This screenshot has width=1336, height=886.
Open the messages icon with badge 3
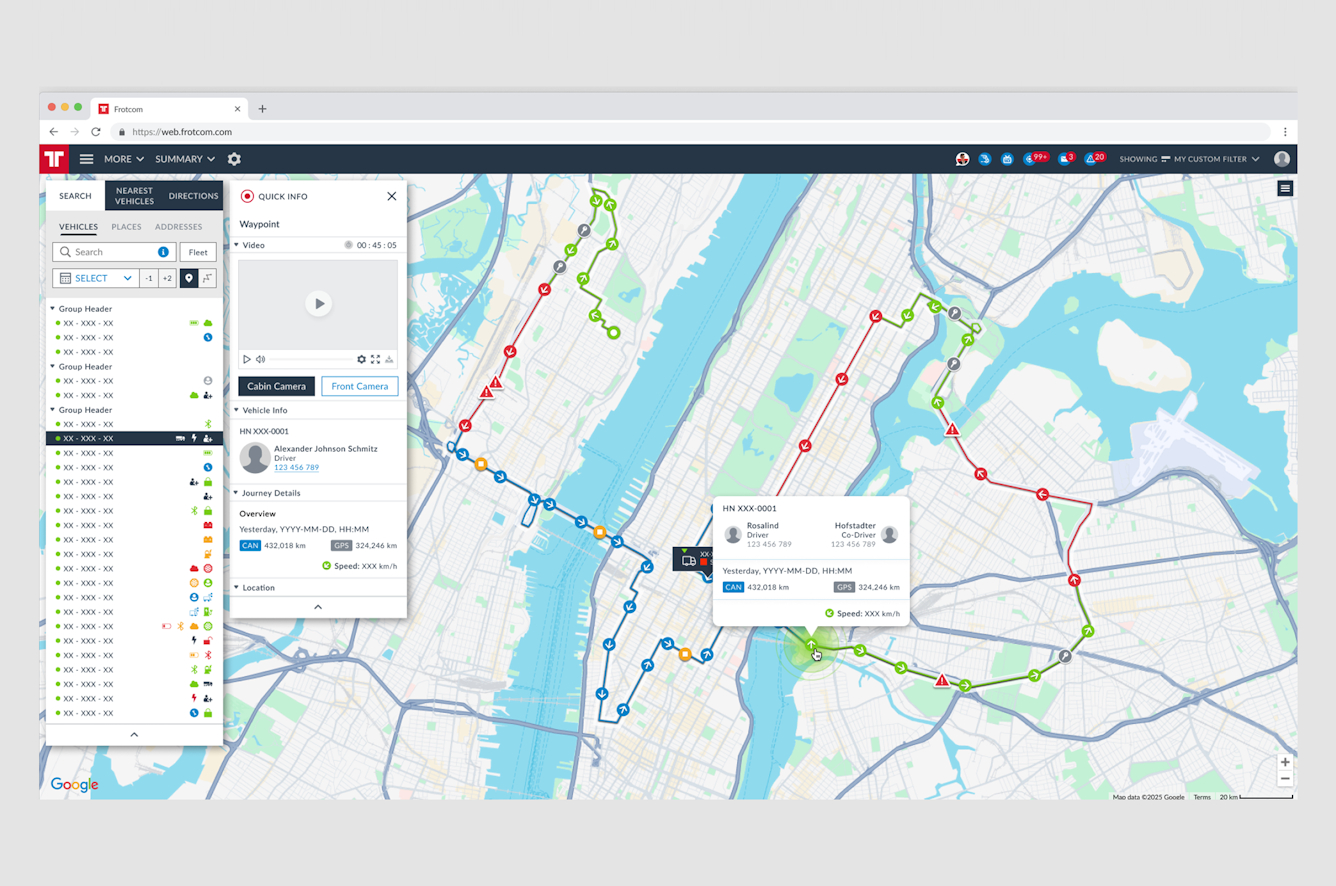(x=1066, y=158)
